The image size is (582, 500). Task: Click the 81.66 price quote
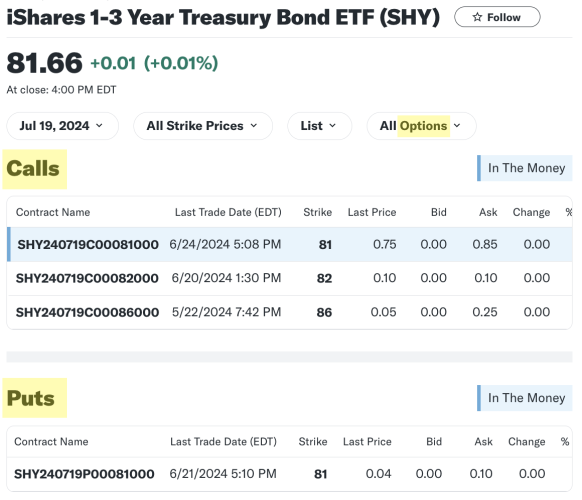point(45,63)
